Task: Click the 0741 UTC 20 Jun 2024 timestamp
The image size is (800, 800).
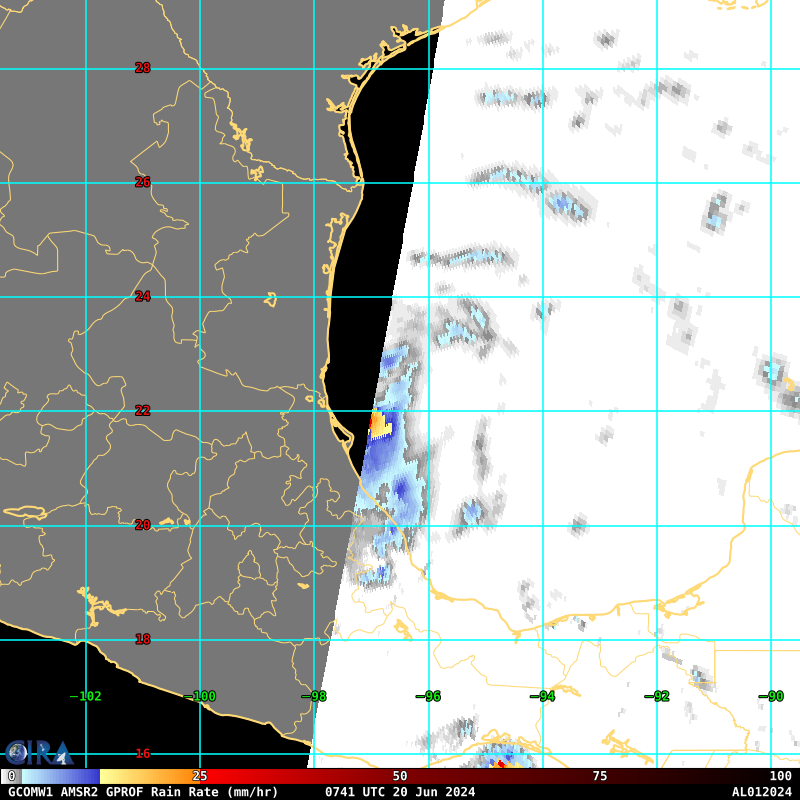Action: 400,792
